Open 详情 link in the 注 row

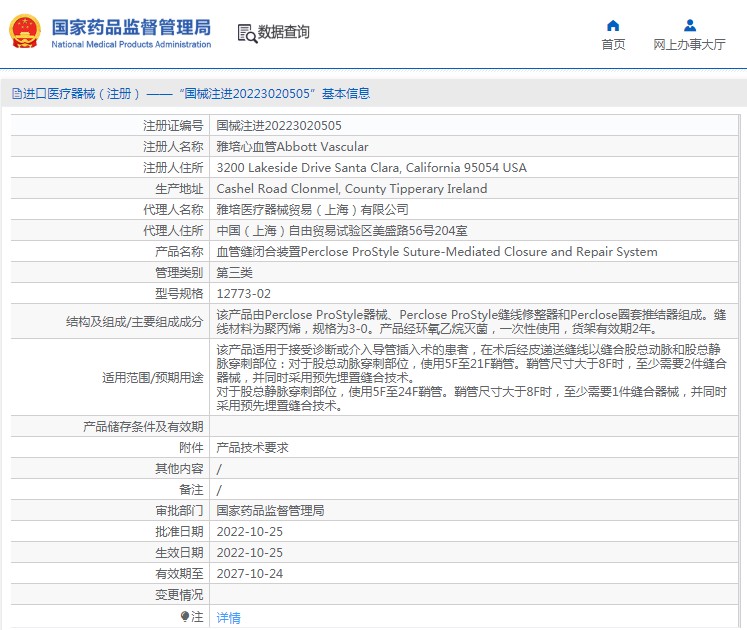[x=229, y=618]
